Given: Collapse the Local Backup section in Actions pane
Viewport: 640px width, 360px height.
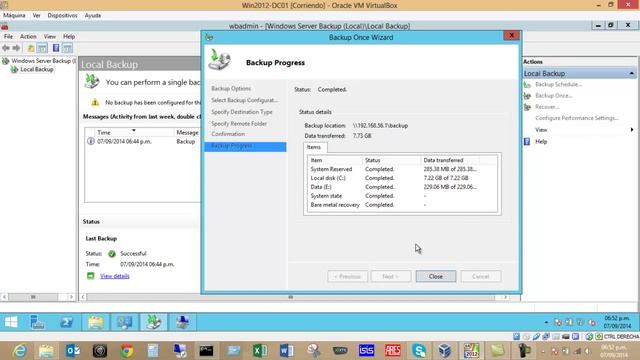Looking at the screenshot, I should 631,73.
